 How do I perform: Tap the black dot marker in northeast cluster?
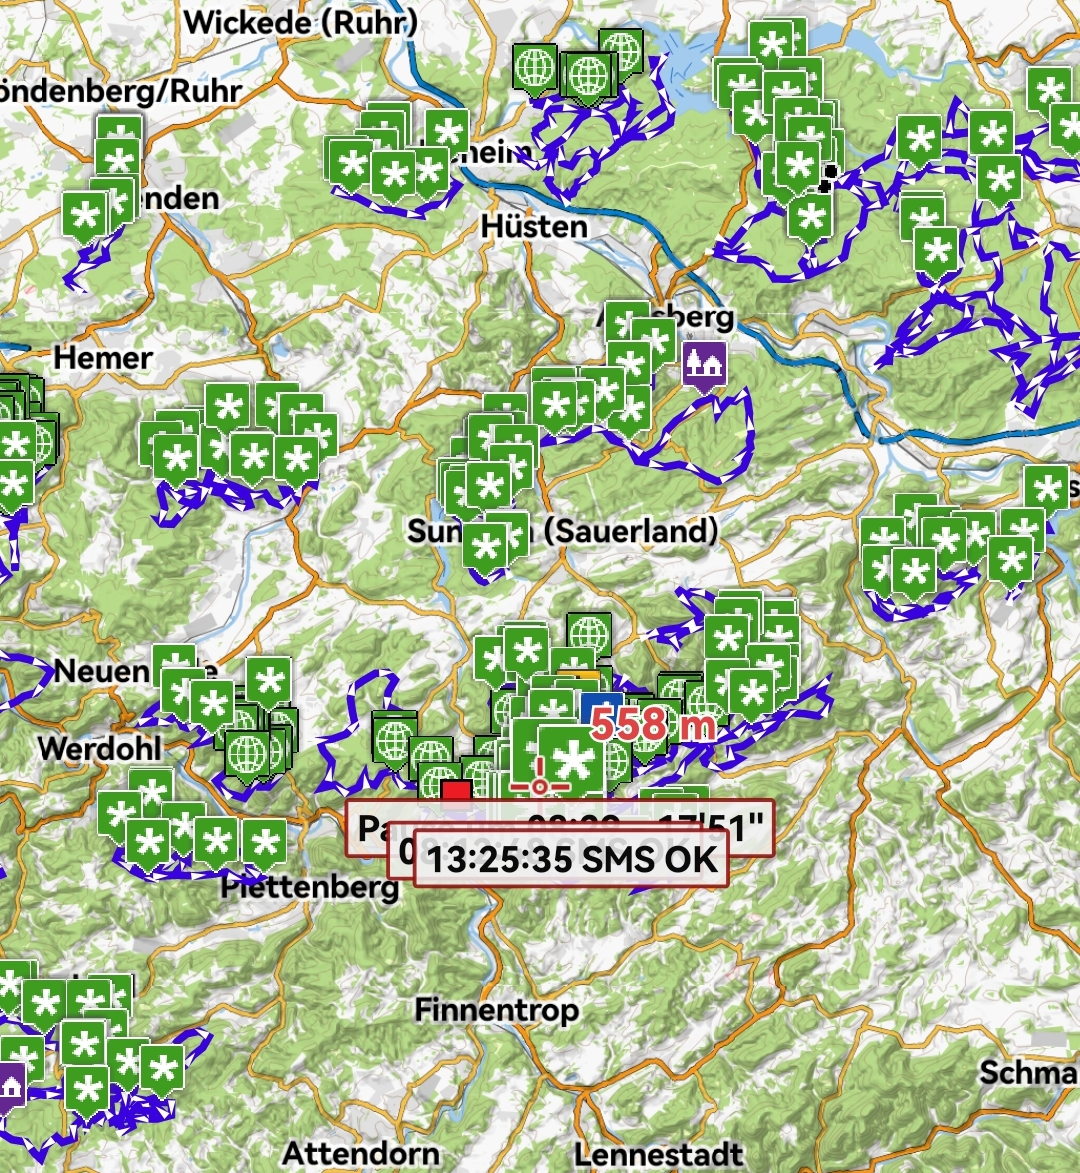pos(828,178)
